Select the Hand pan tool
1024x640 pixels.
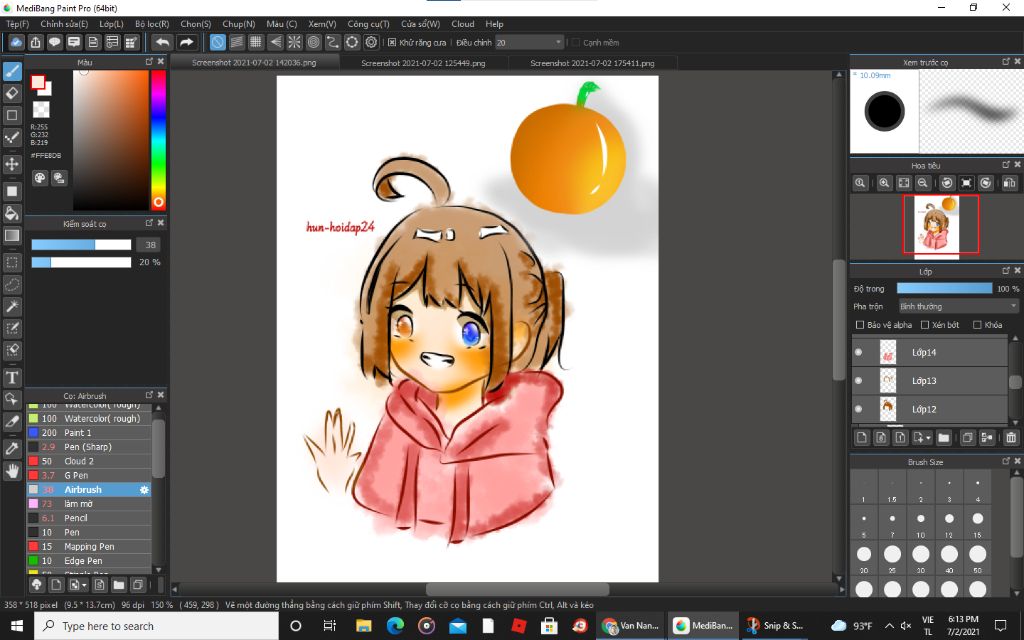click(x=12, y=470)
